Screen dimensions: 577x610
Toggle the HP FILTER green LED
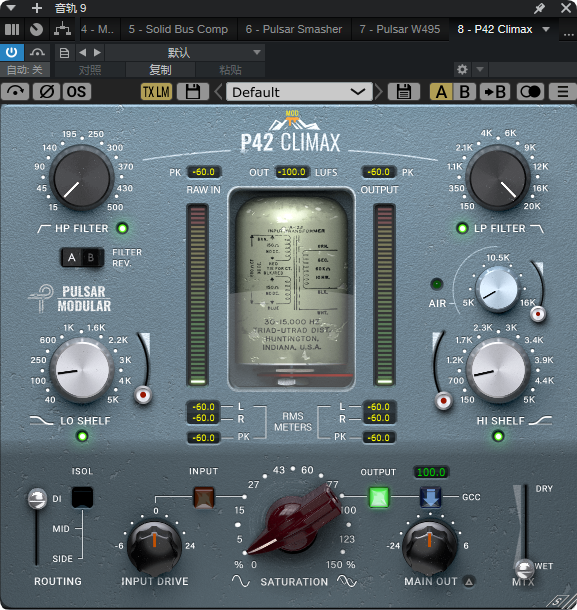[122, 228]
